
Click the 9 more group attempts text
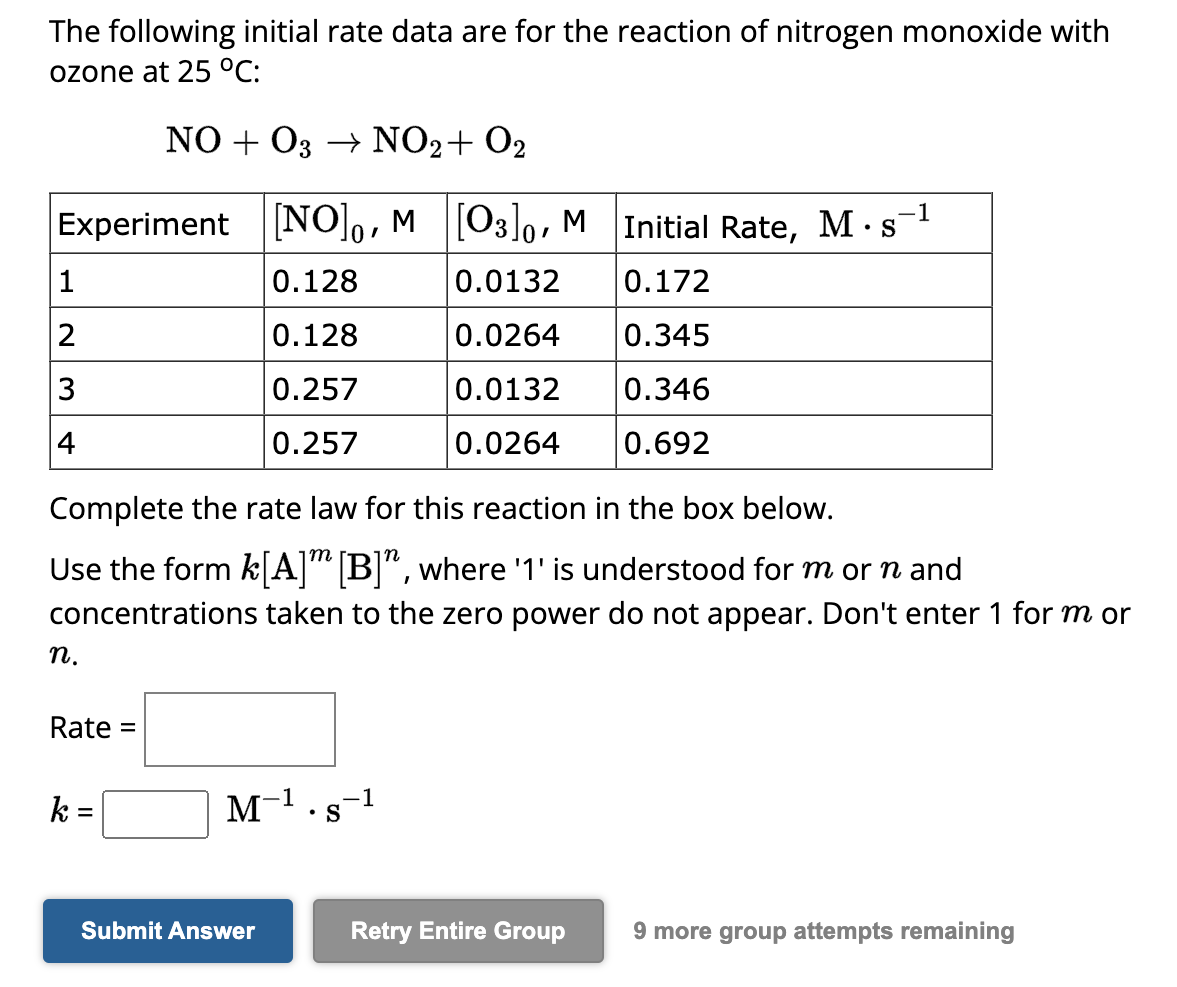[821, 930]
